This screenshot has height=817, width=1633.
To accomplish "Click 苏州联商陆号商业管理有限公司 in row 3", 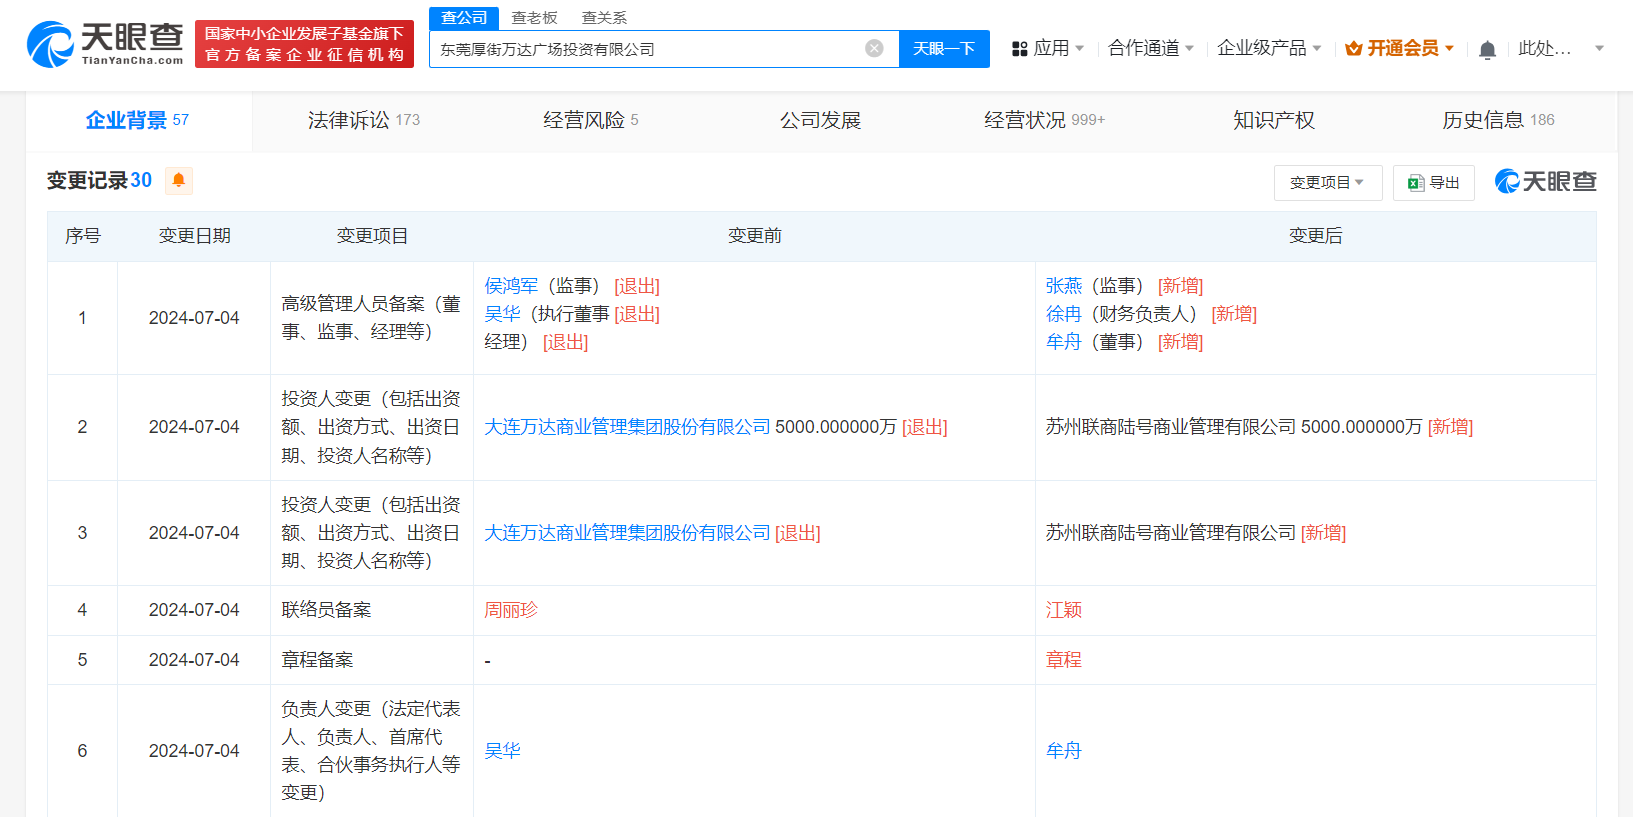I will click(x=1171, y=533).
